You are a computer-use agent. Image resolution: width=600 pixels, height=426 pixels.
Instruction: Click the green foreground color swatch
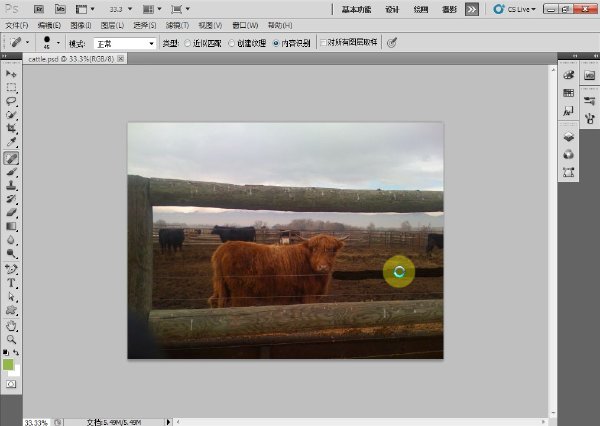tap(8, 364)
